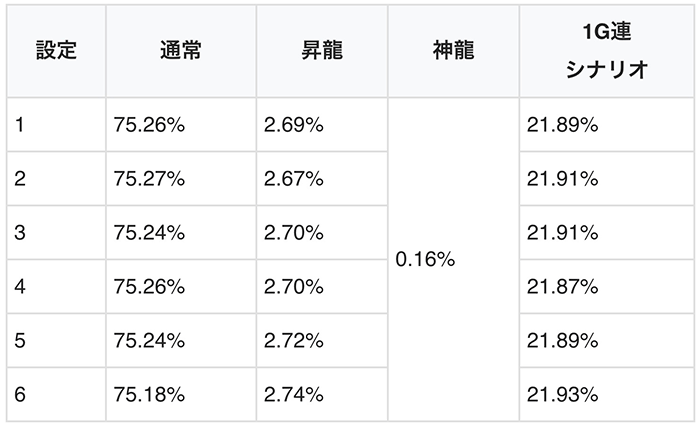This screenshot has height=427, width=700.
Task: Click the 昇龍 column header
Action: 321,50
